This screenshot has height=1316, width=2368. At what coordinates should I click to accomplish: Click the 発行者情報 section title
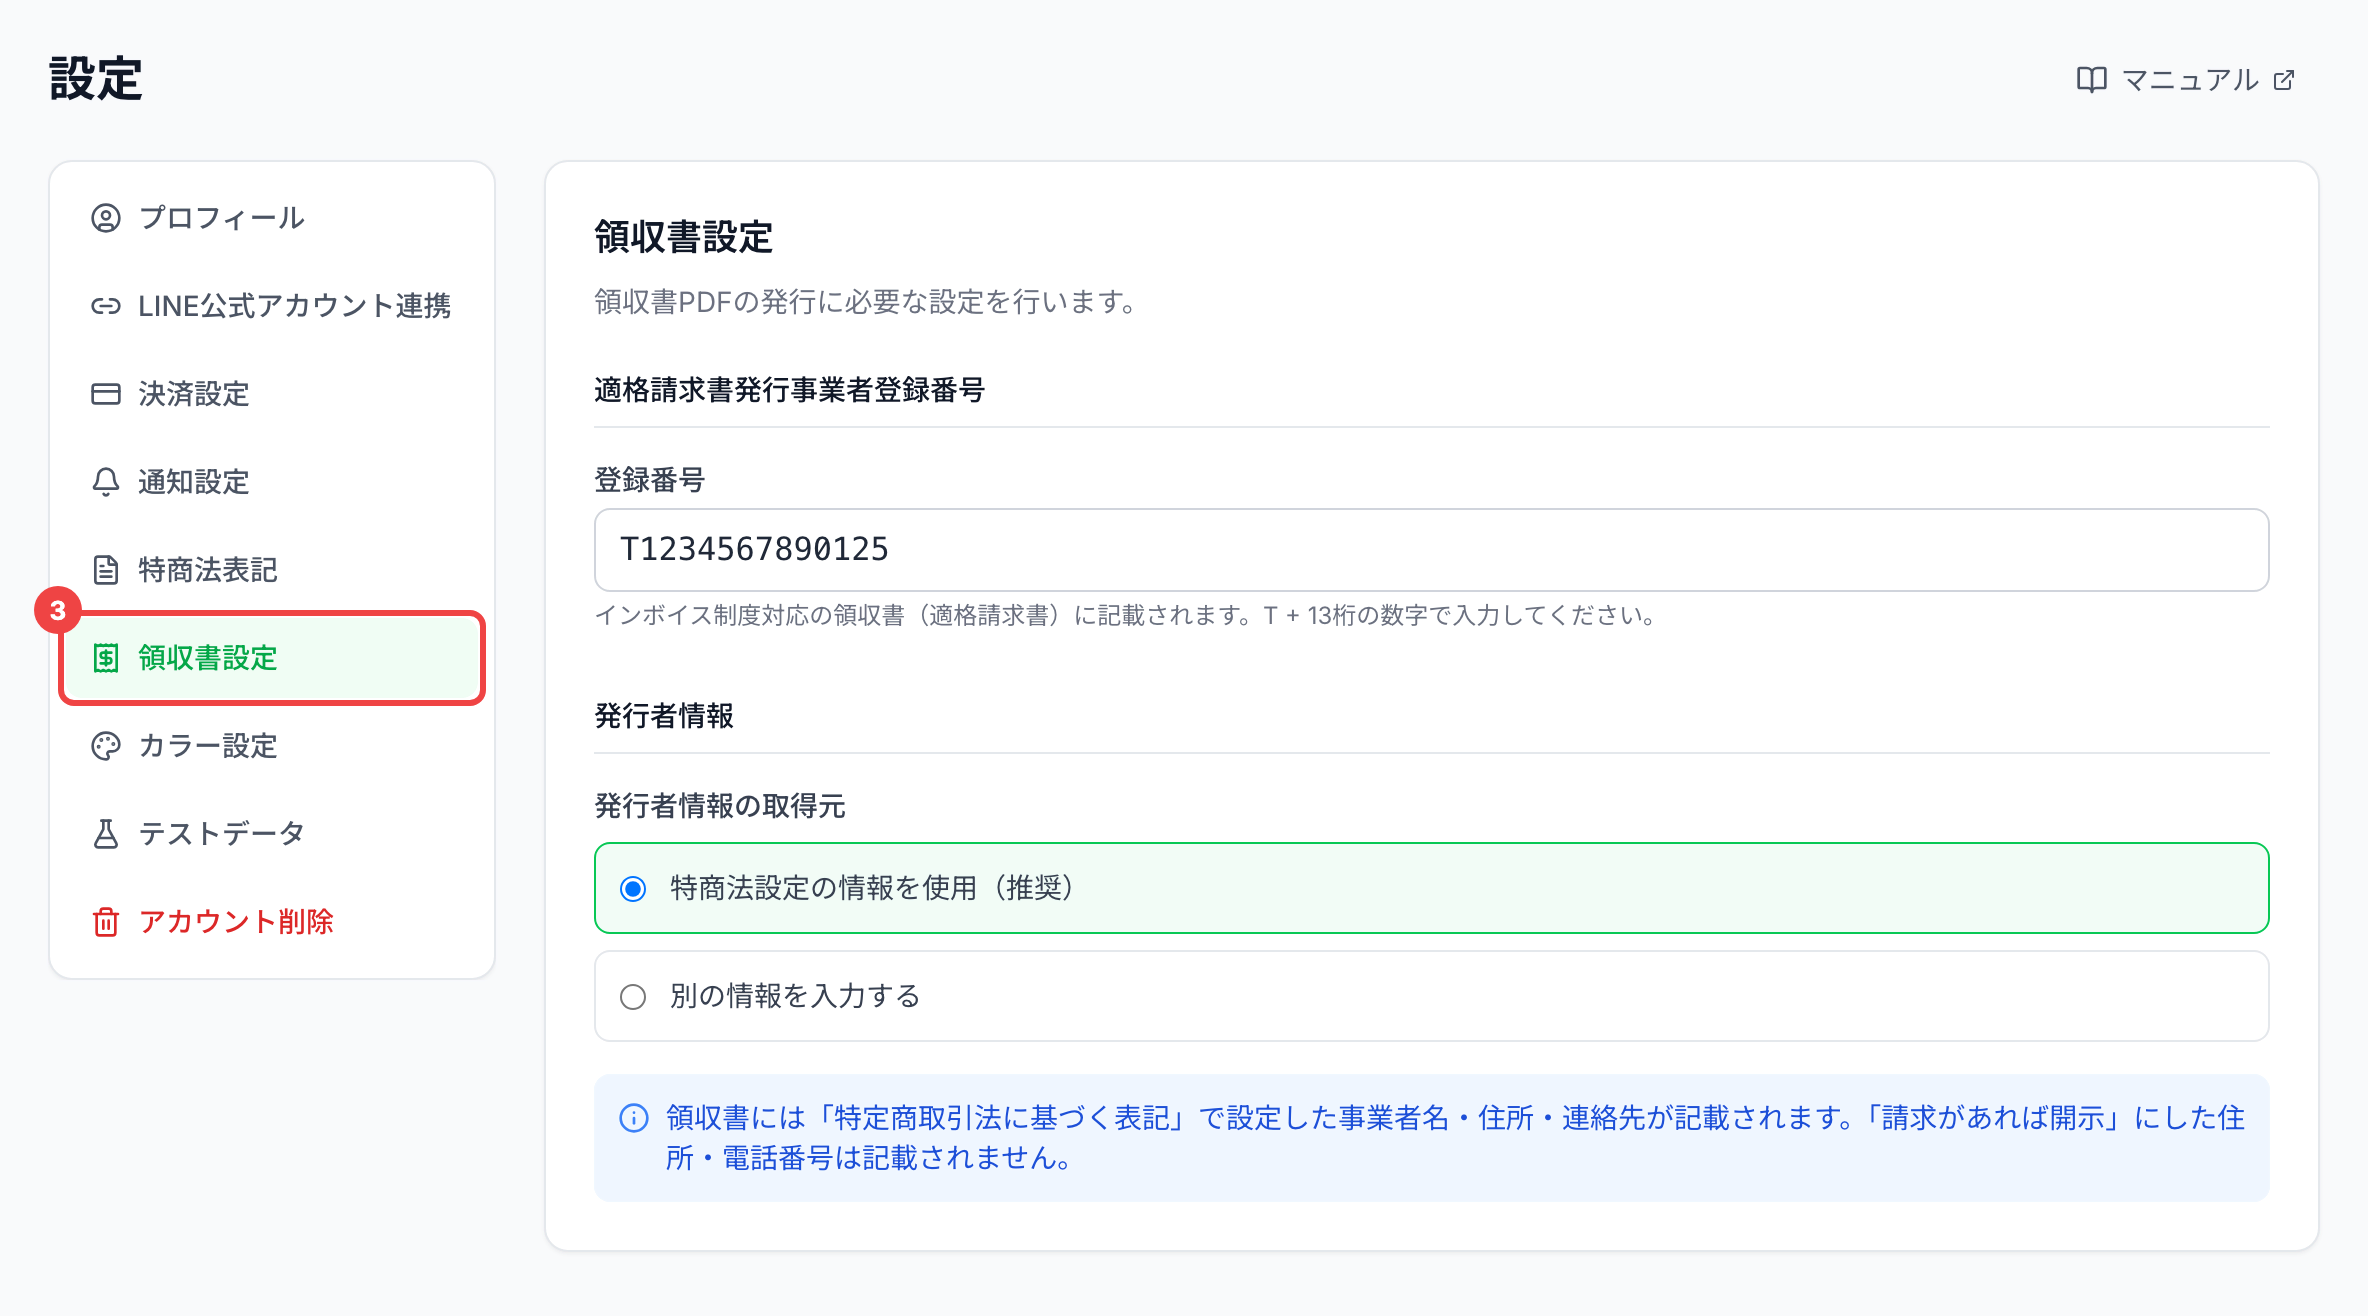click(x=664, y=716)
